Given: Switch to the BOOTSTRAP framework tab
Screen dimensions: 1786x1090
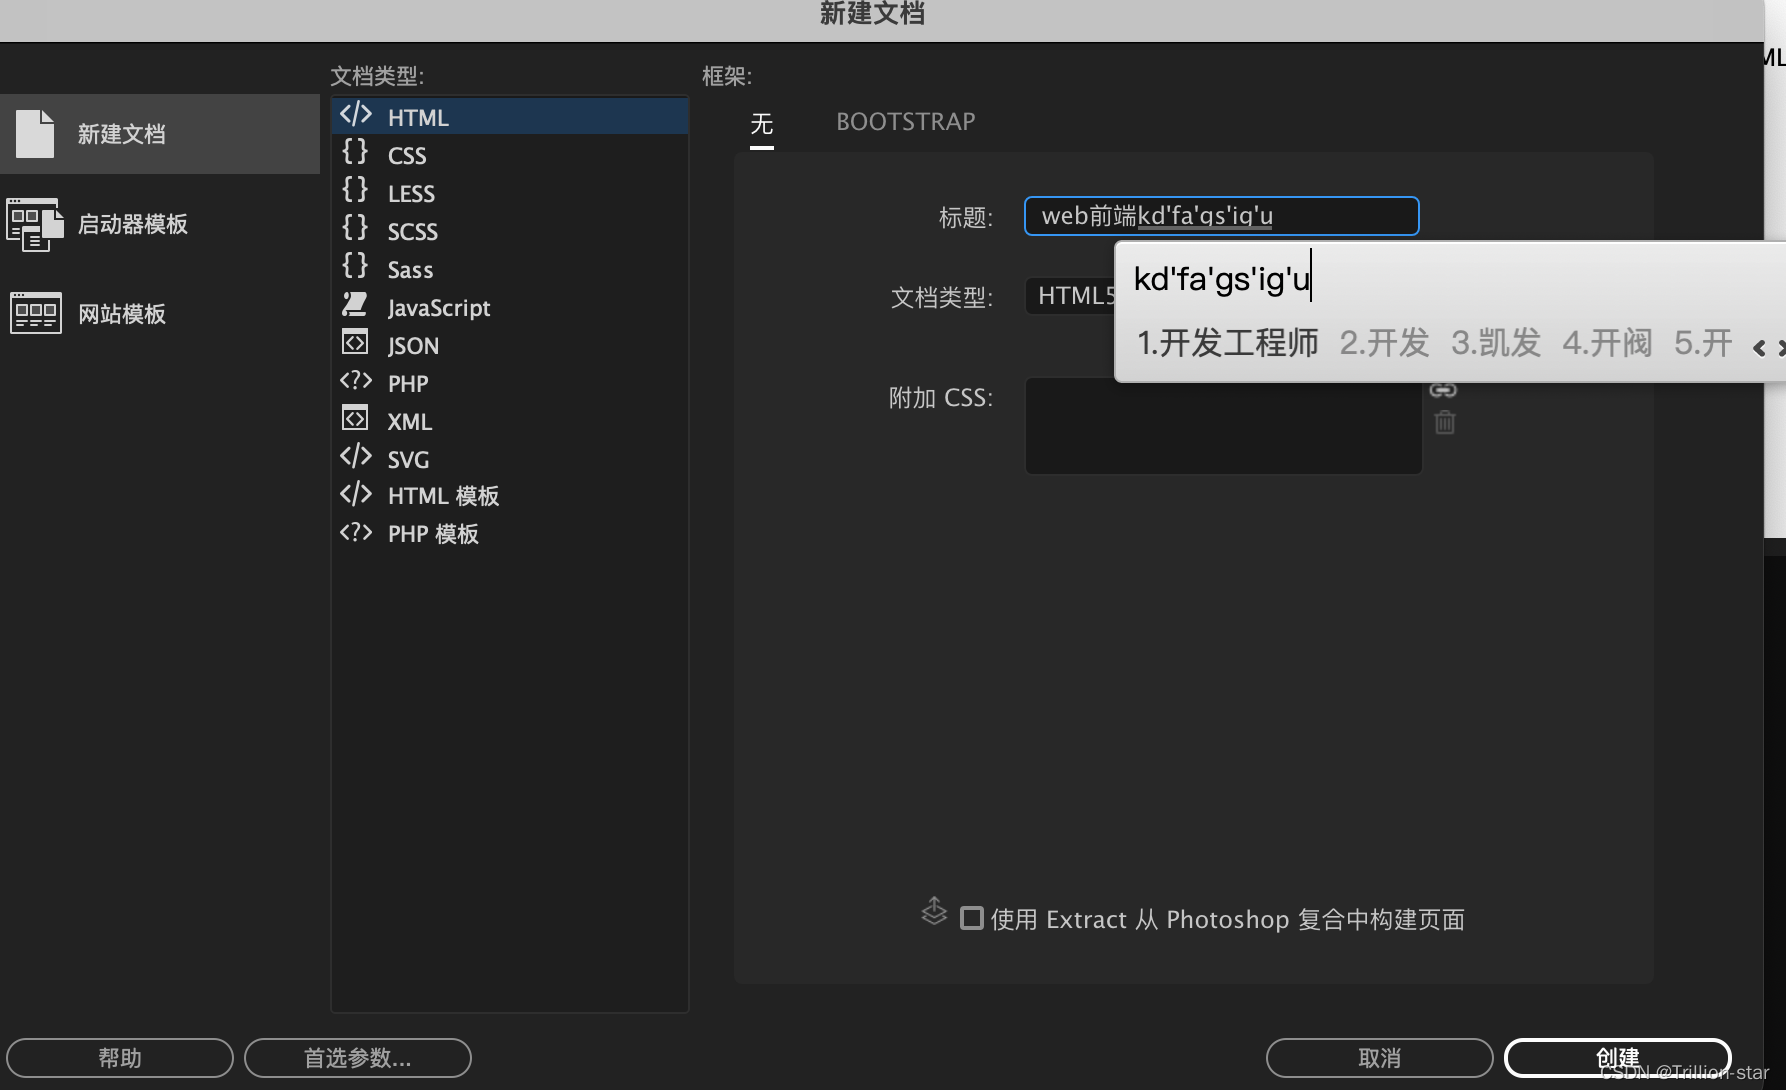Looking at the screenshot, I should (906, 122).
